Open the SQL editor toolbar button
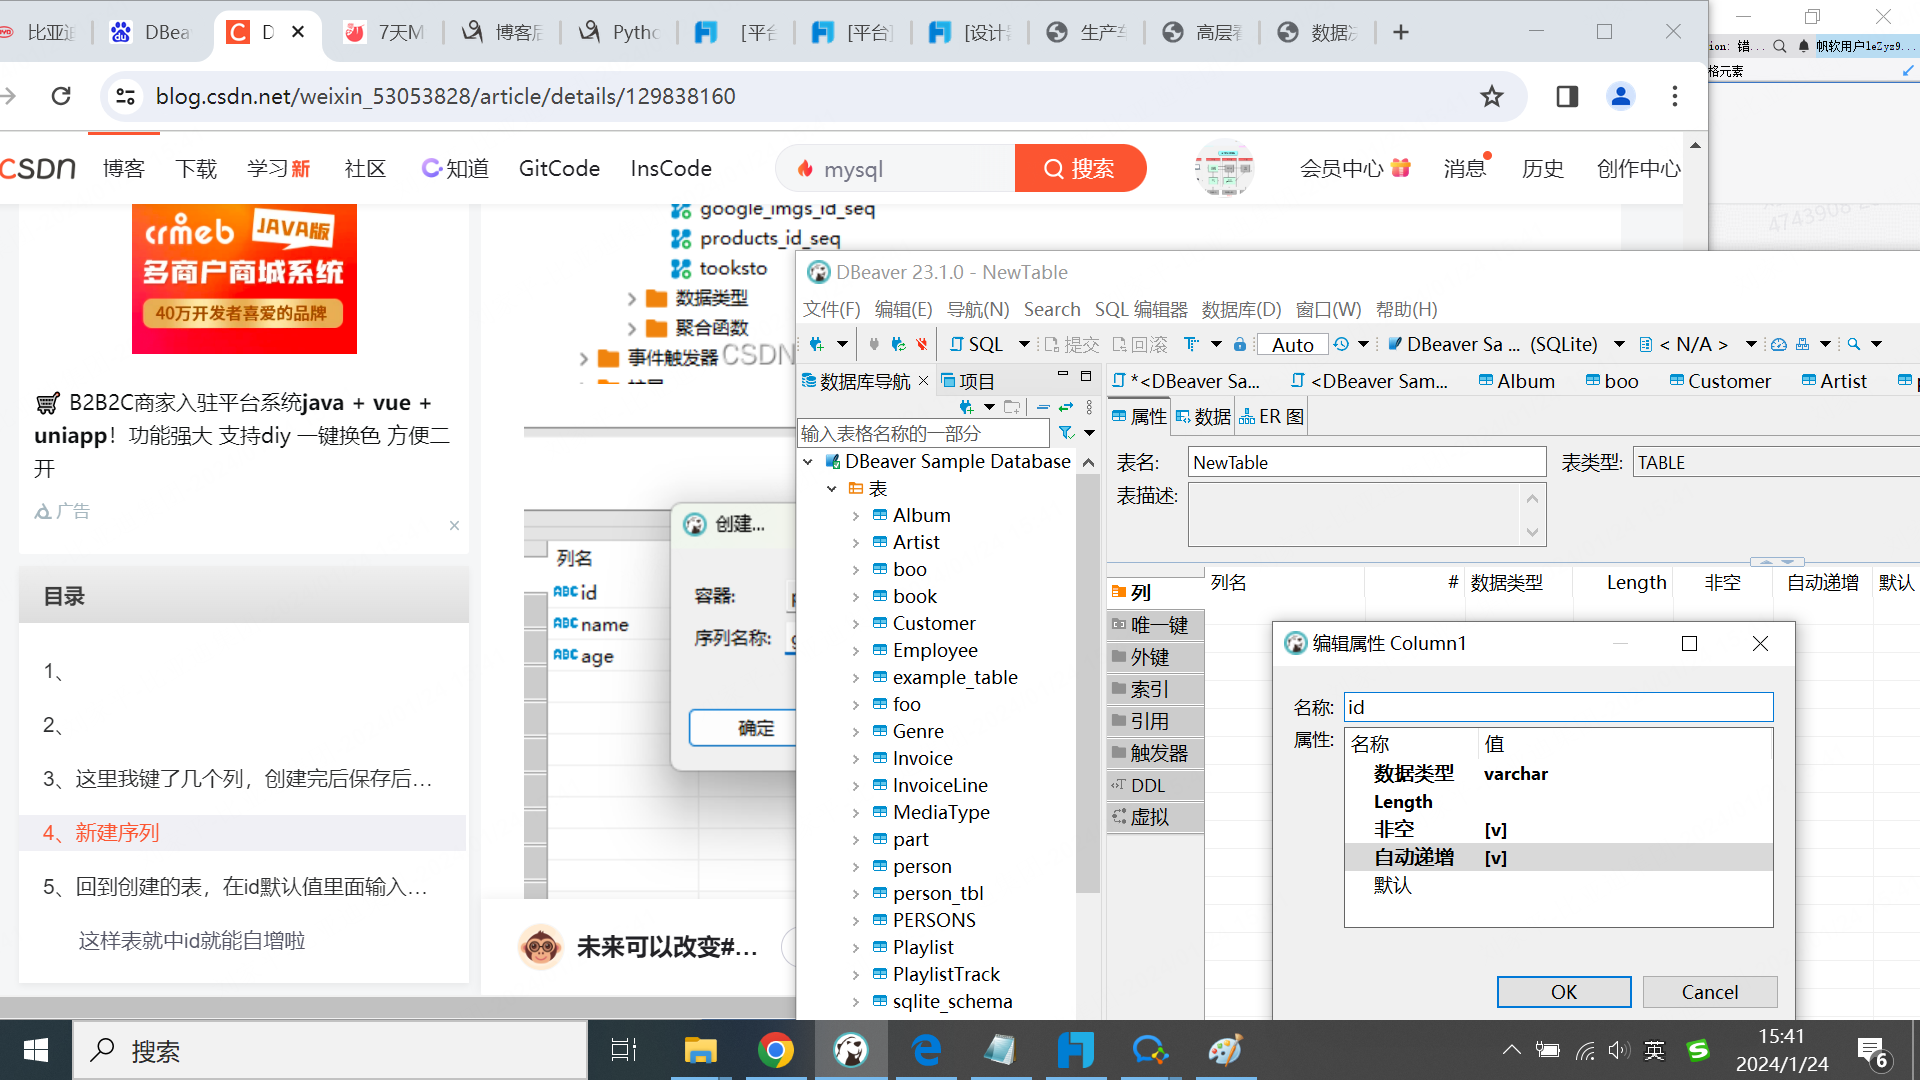The height and width of the screenshot is (1080, 1920). tap(977, 344)
